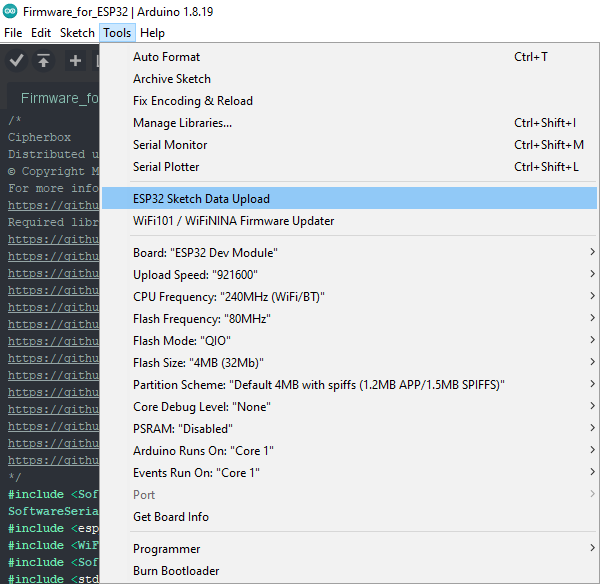600x584 pixels.
Task: Open the Sketch menu
Action: pos(77,33)
